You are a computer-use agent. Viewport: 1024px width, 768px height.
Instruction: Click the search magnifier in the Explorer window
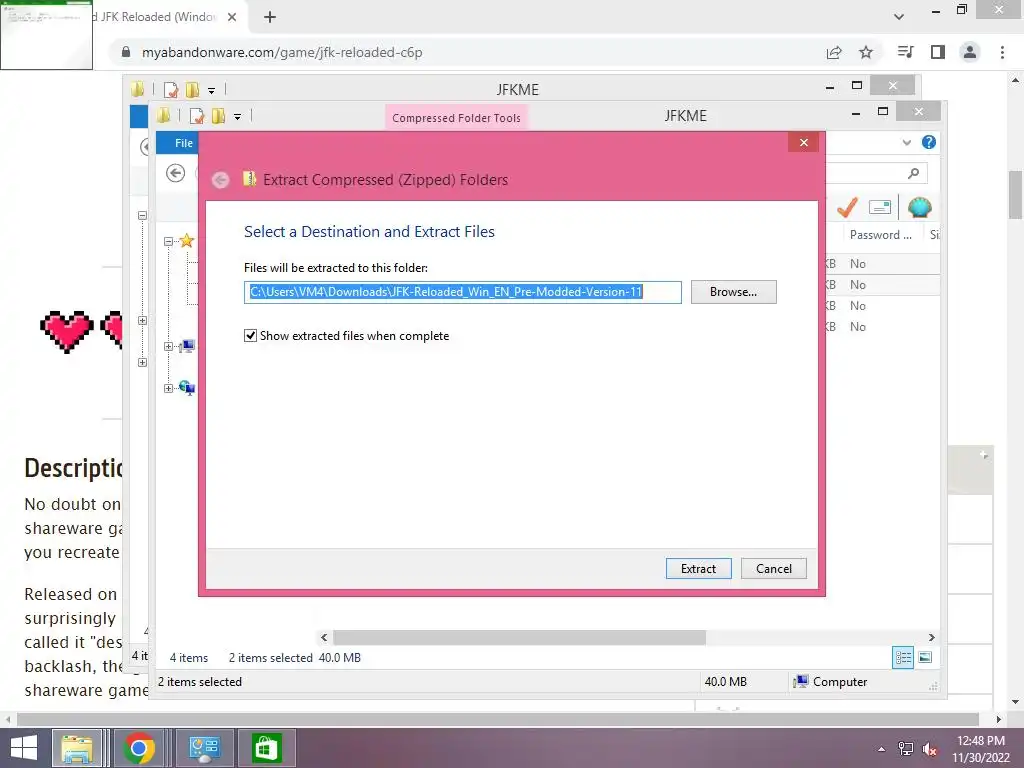pyautogui.click(x=914, y=173)
